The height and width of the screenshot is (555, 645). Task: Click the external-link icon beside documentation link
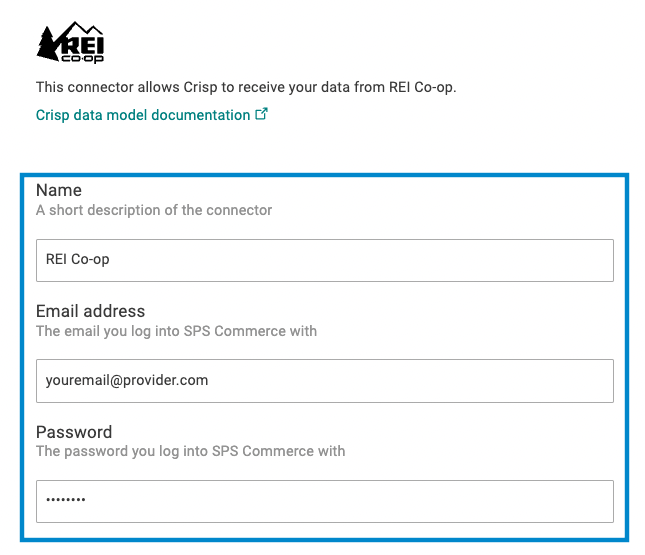[x=261, y=114]
